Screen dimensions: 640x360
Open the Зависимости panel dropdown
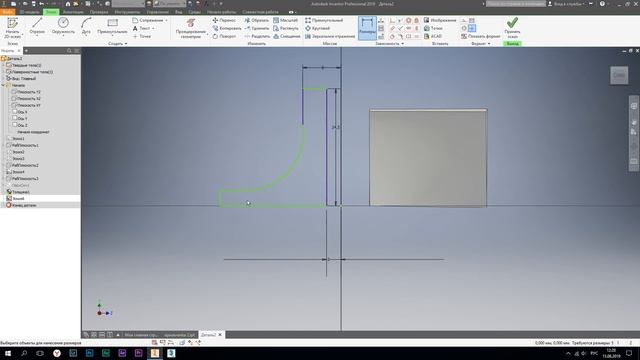pos(389,43)
